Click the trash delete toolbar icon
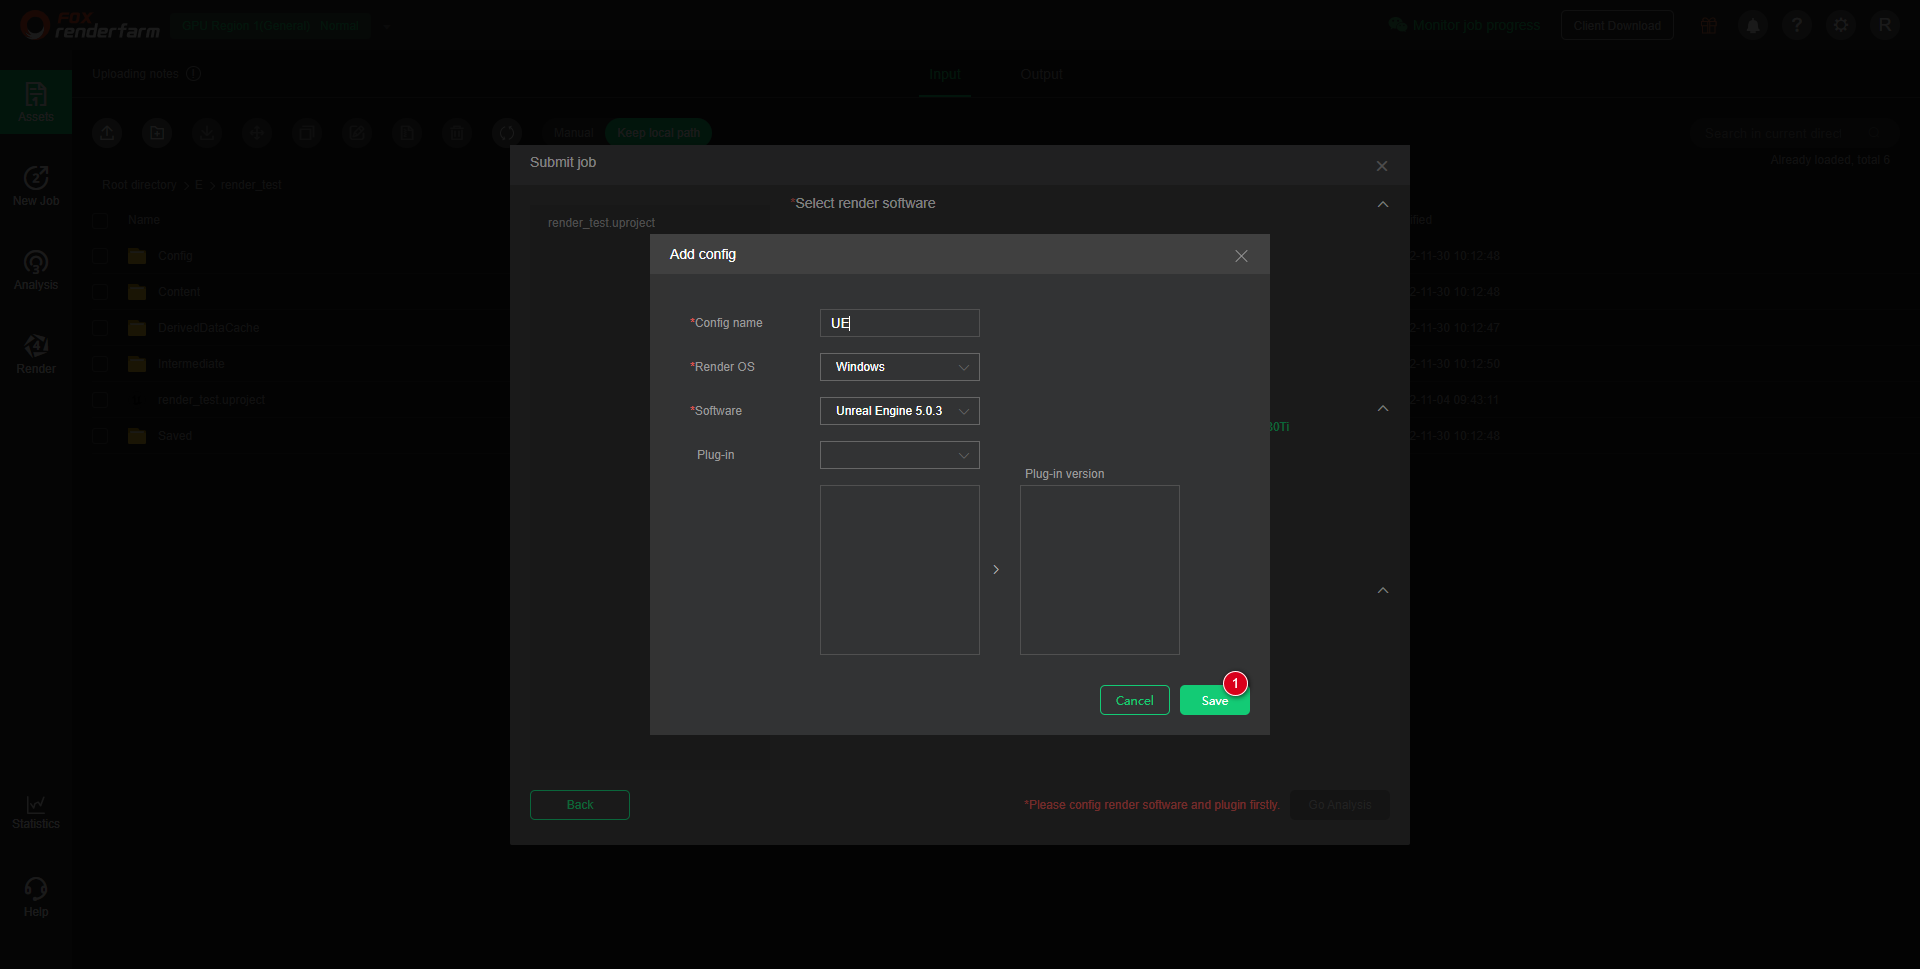The height and width of the screenshot is (969, 1920). coord(457,132)
